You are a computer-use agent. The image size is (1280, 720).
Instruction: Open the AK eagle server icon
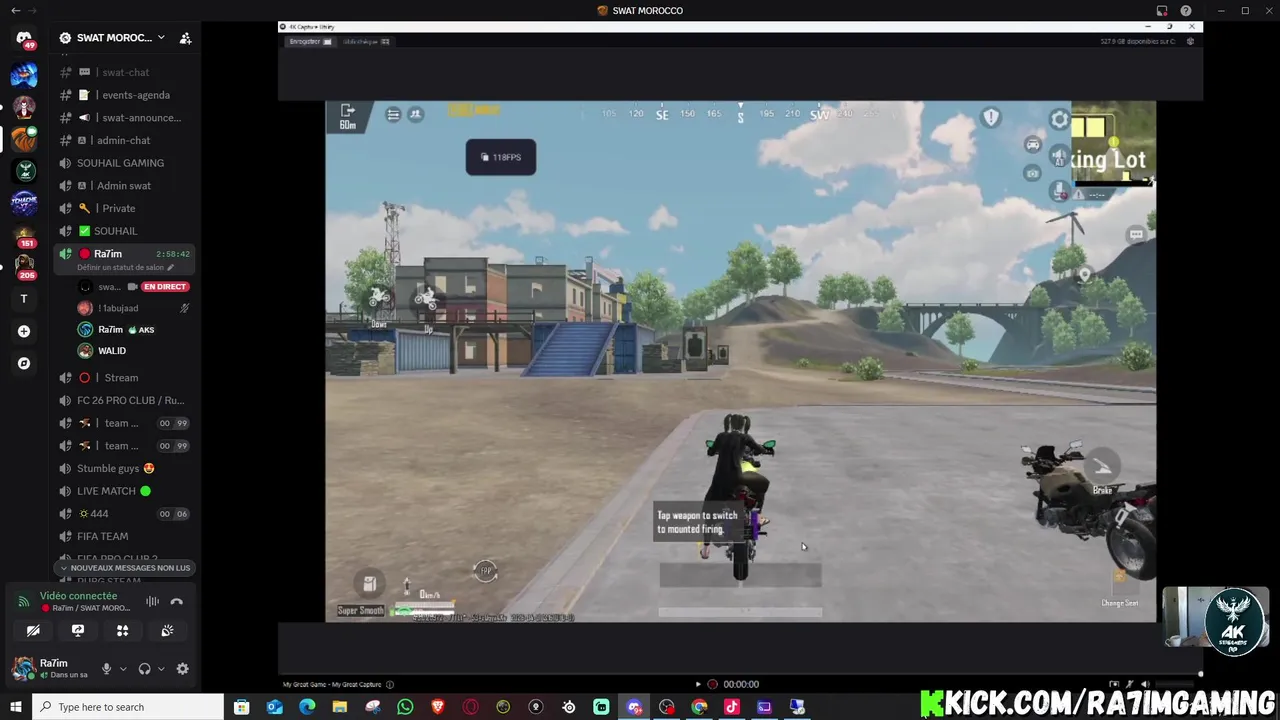[24, 171]
